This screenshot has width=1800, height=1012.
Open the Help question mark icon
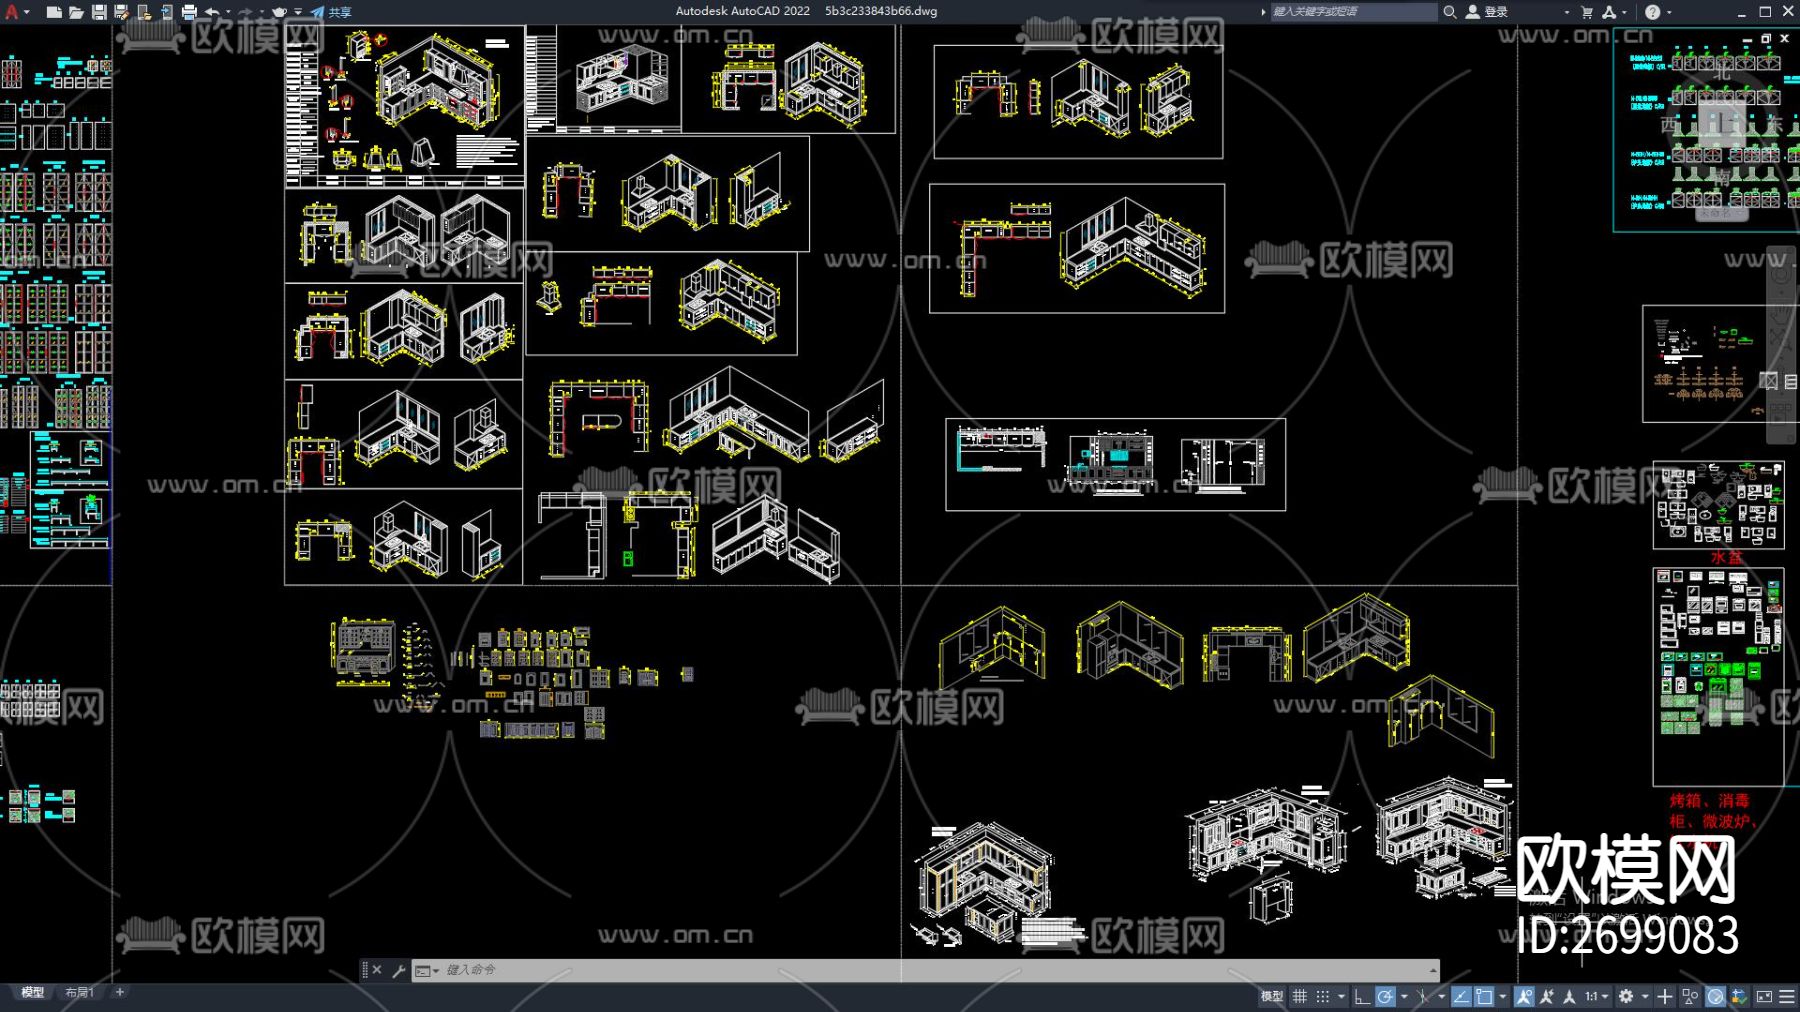pyautogui.click(x=1652, y=12)
